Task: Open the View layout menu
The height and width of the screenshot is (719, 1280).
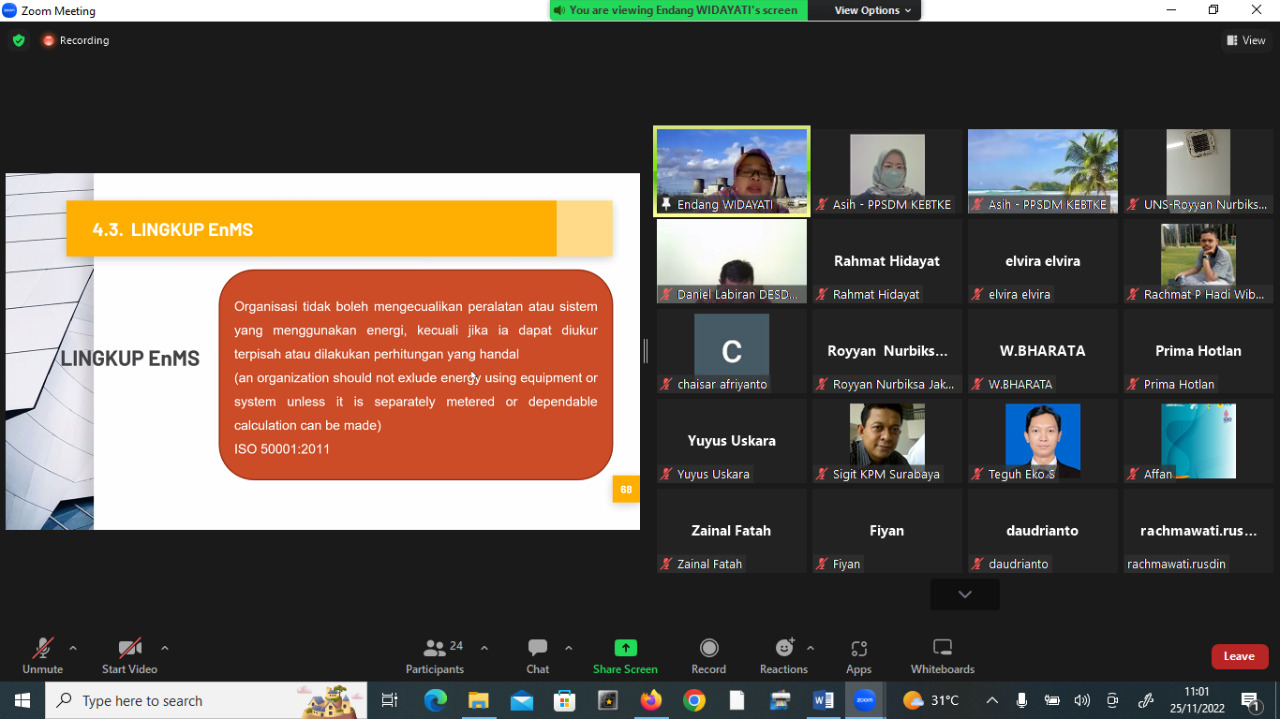Action: click(1246, 40)
